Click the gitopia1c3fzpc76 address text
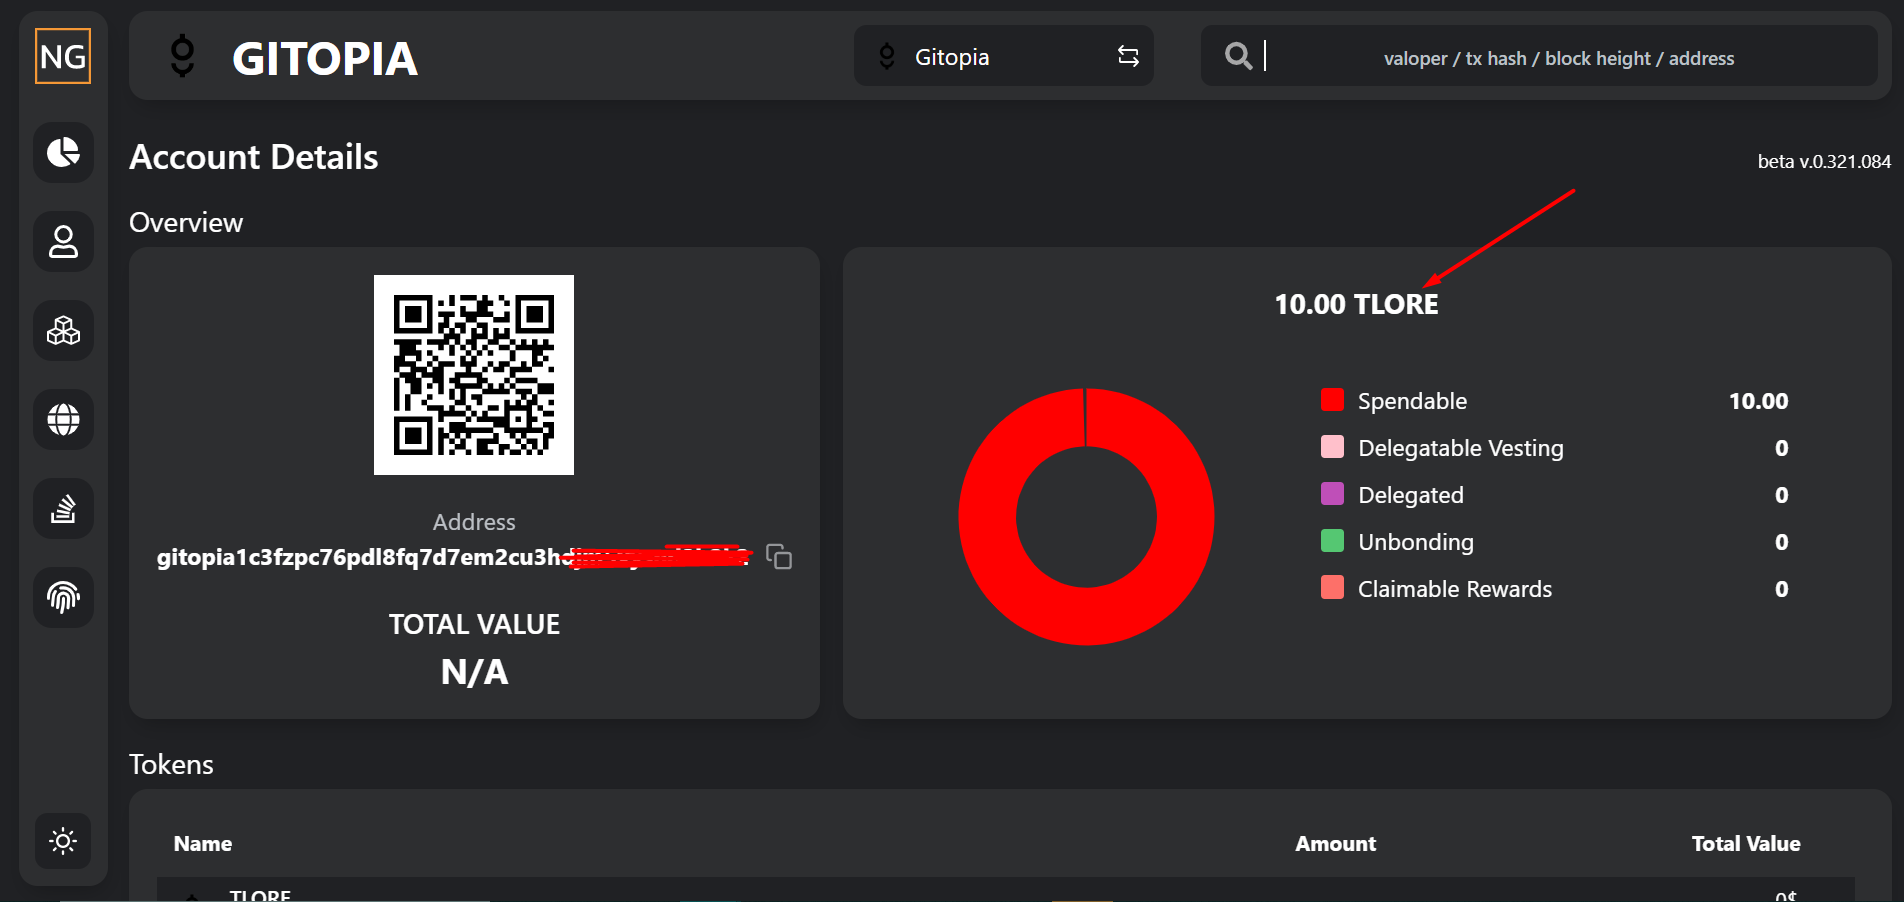 [x=452, y=557]
